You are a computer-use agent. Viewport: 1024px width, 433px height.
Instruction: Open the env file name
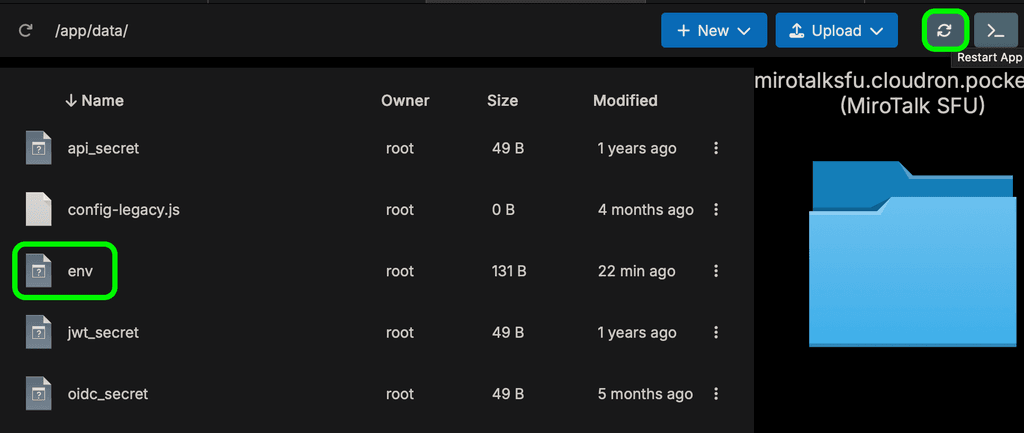pyautogui.click(x=80, y=271)
